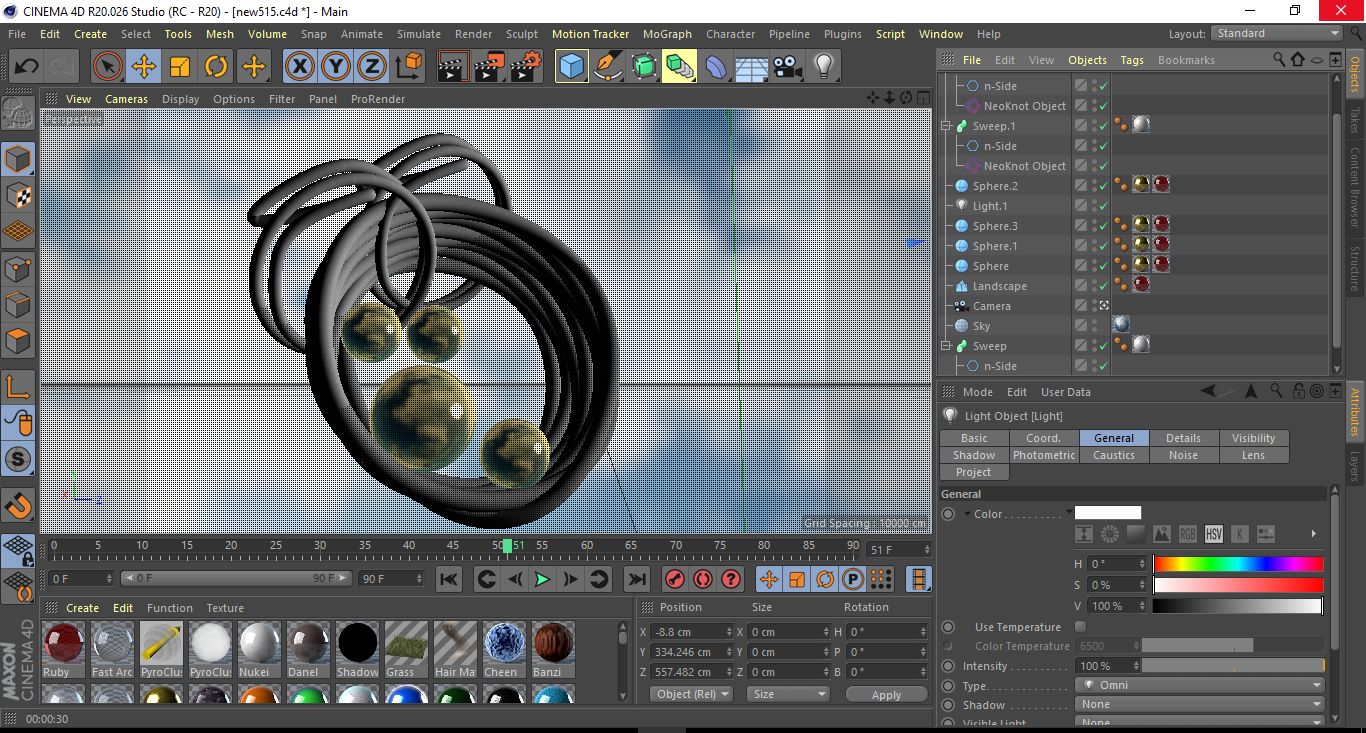Select HSV color mode button
Screen dimensions: 1366x733
(1214, 534)
